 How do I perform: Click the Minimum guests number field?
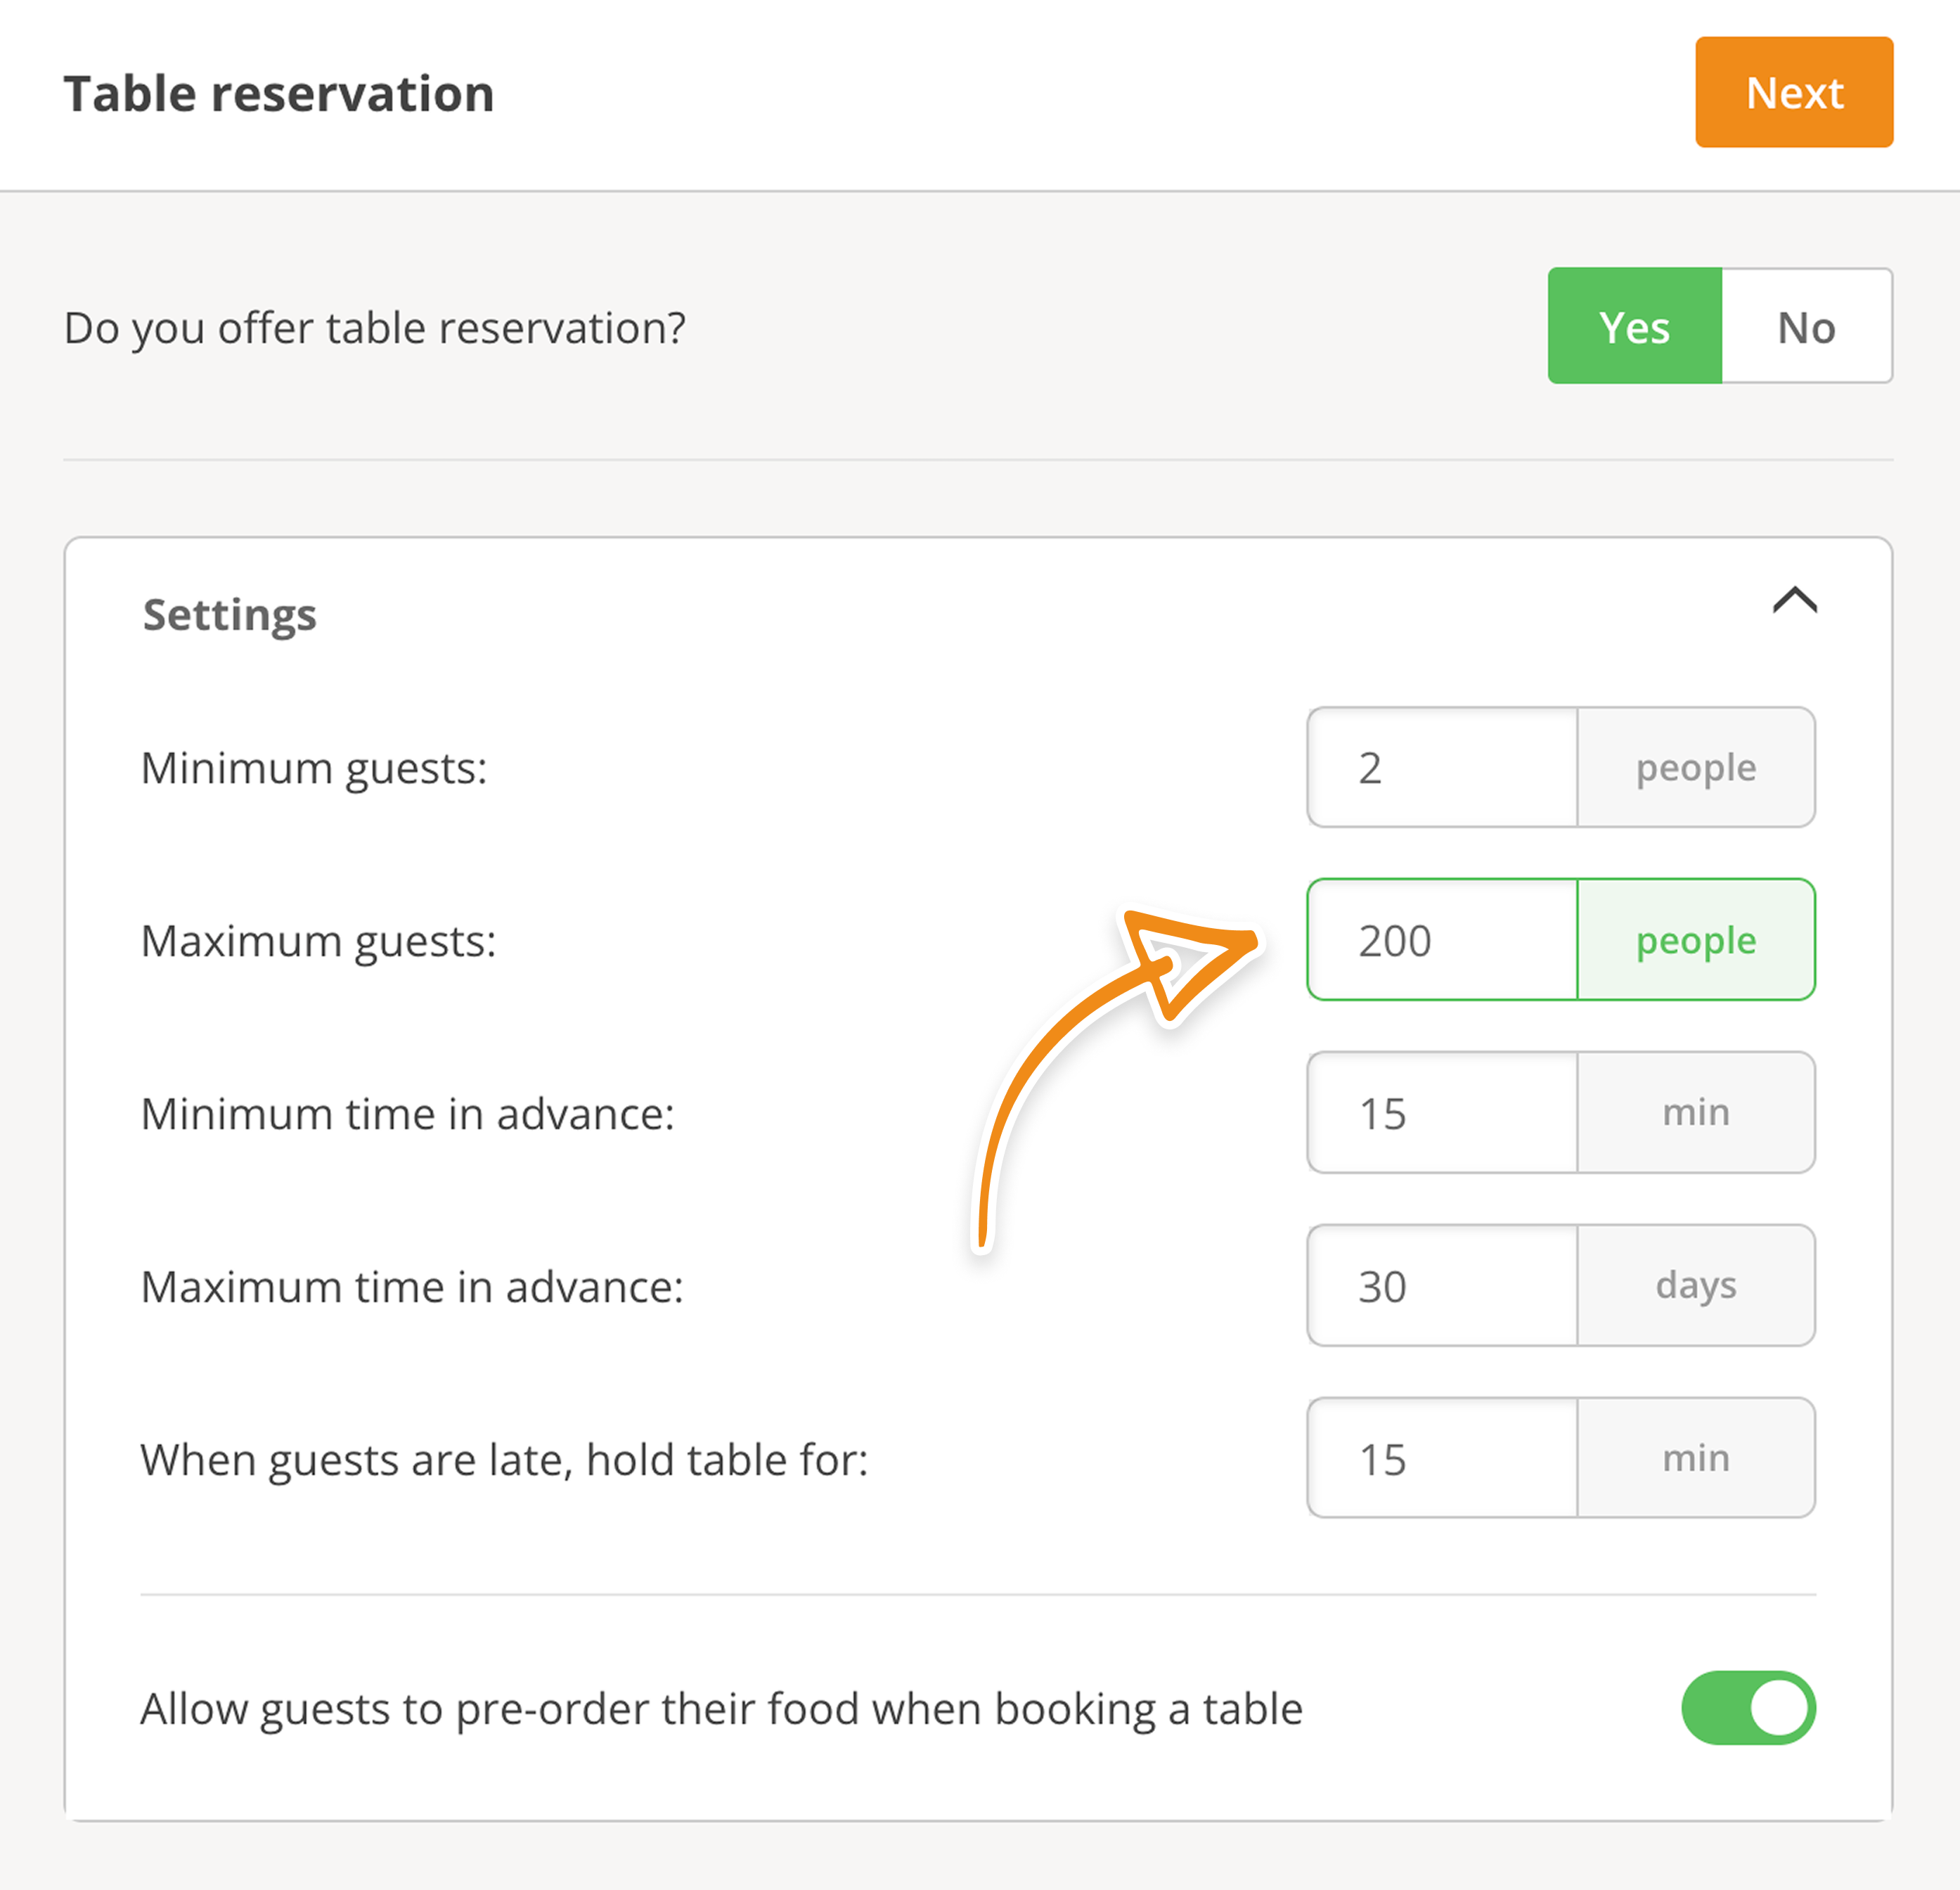(x=1442, y=768)
